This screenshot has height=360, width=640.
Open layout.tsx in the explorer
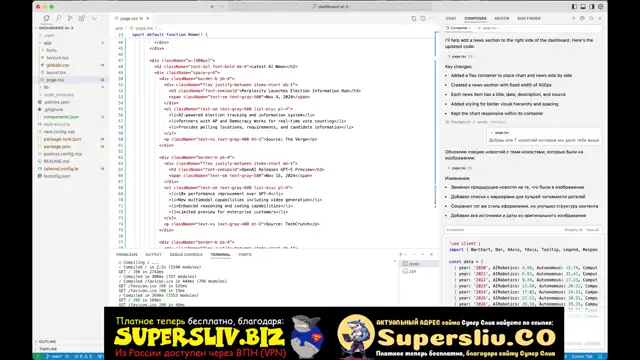click(x=56, y=72)
